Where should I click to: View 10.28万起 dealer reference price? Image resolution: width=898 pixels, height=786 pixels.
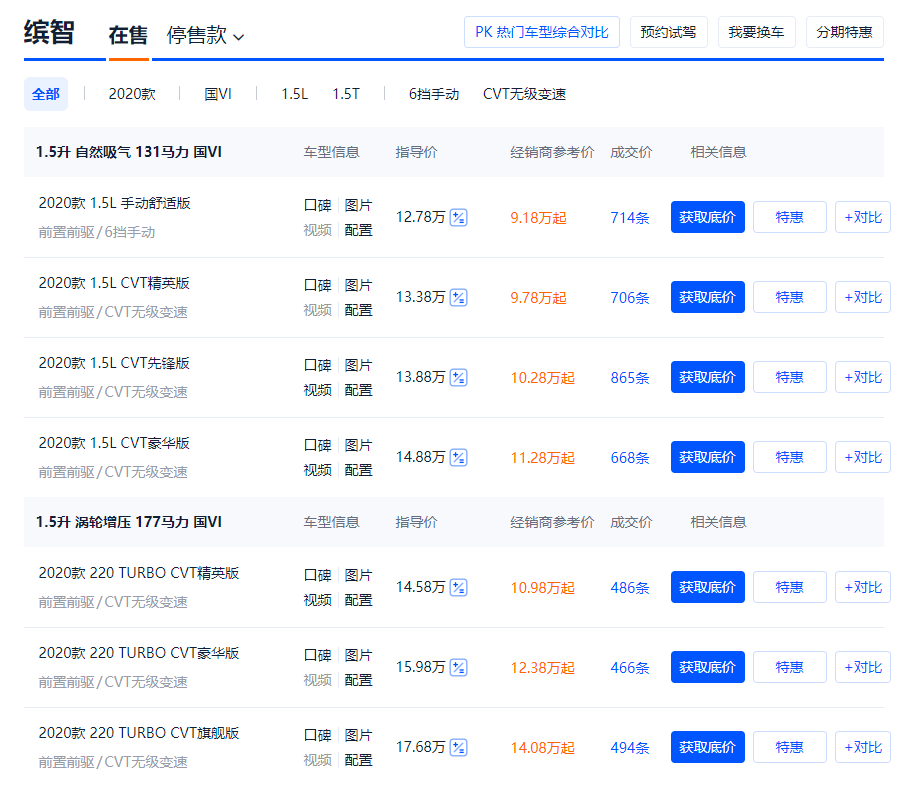tap(542, 378)
